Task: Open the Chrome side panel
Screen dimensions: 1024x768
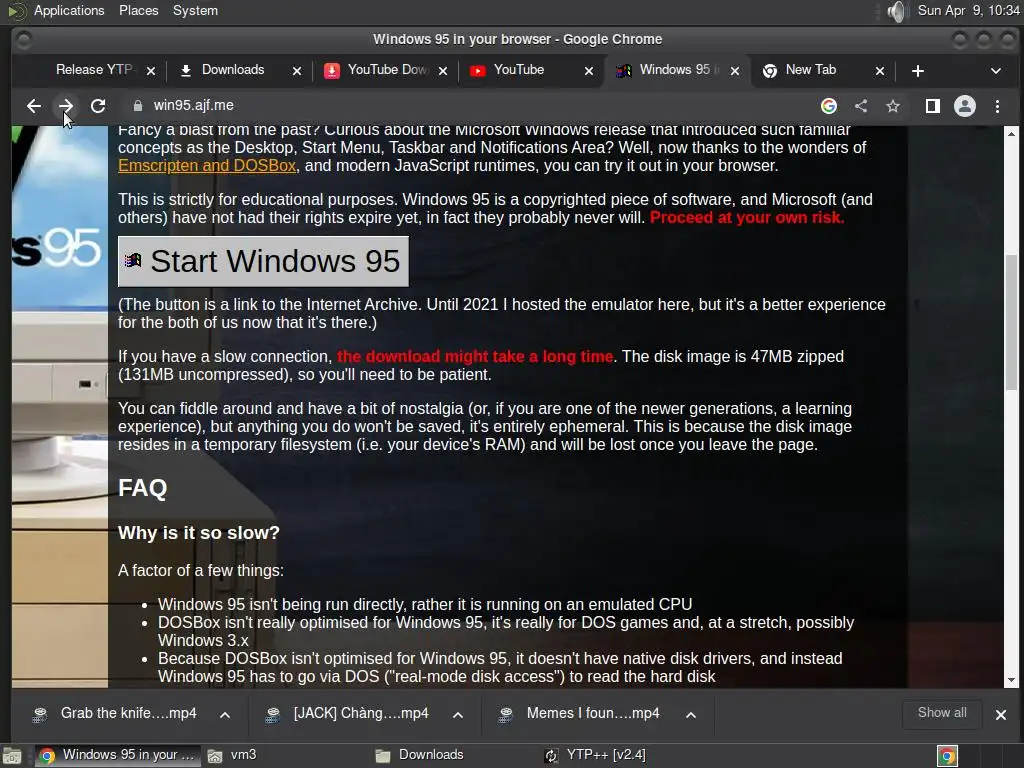Action: (933, 106)
